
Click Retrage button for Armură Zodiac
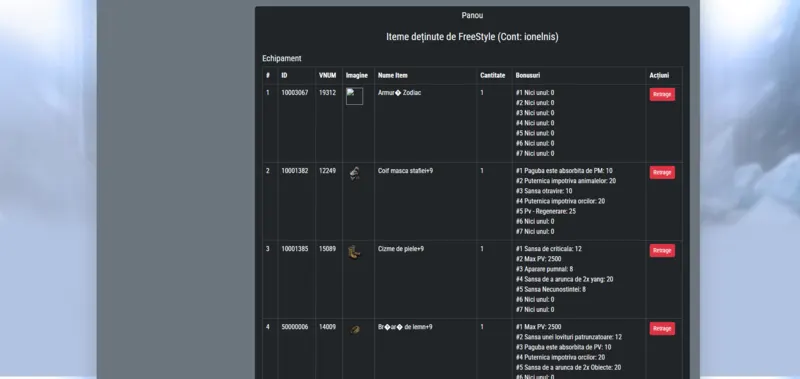(x=662, y=94)
